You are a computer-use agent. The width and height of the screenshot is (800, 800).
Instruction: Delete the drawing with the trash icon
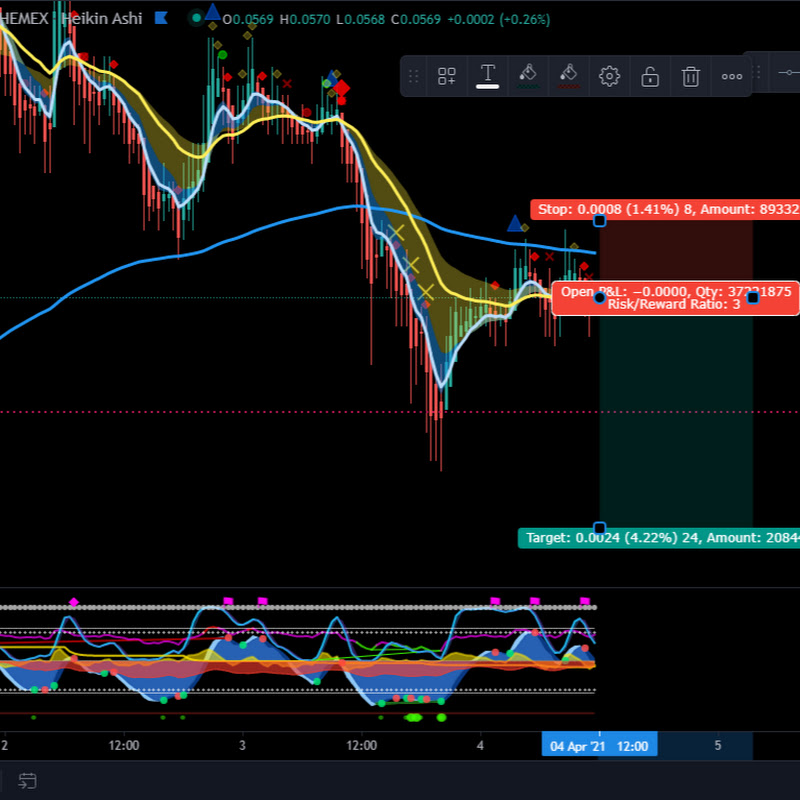coord(690,76)
